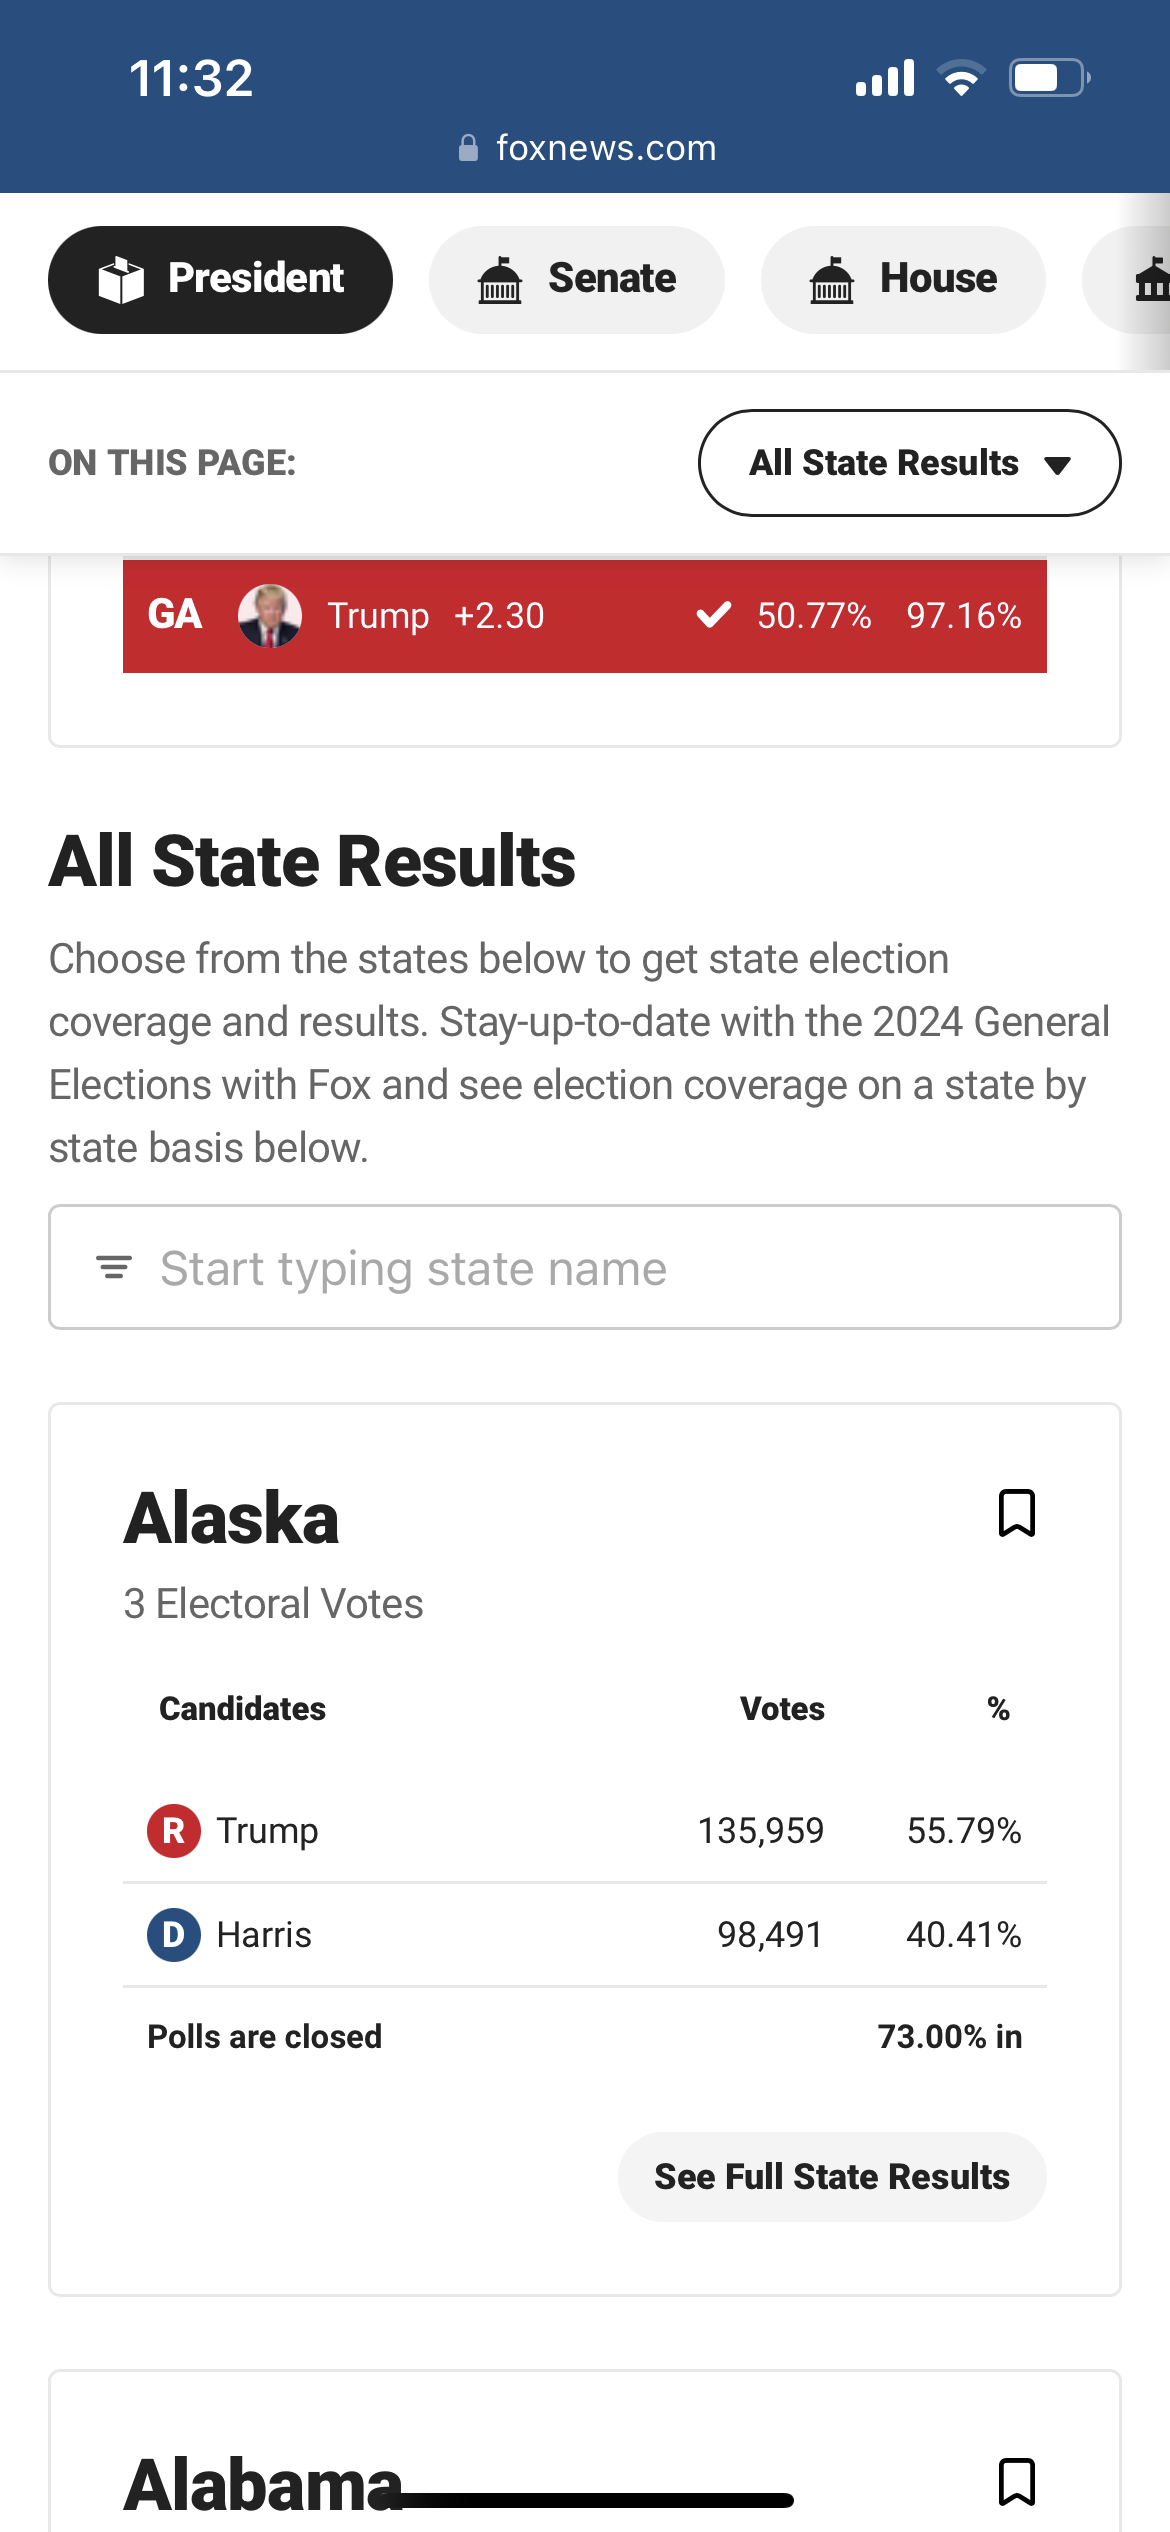Open the All State Results dropdown

[884, 463]
